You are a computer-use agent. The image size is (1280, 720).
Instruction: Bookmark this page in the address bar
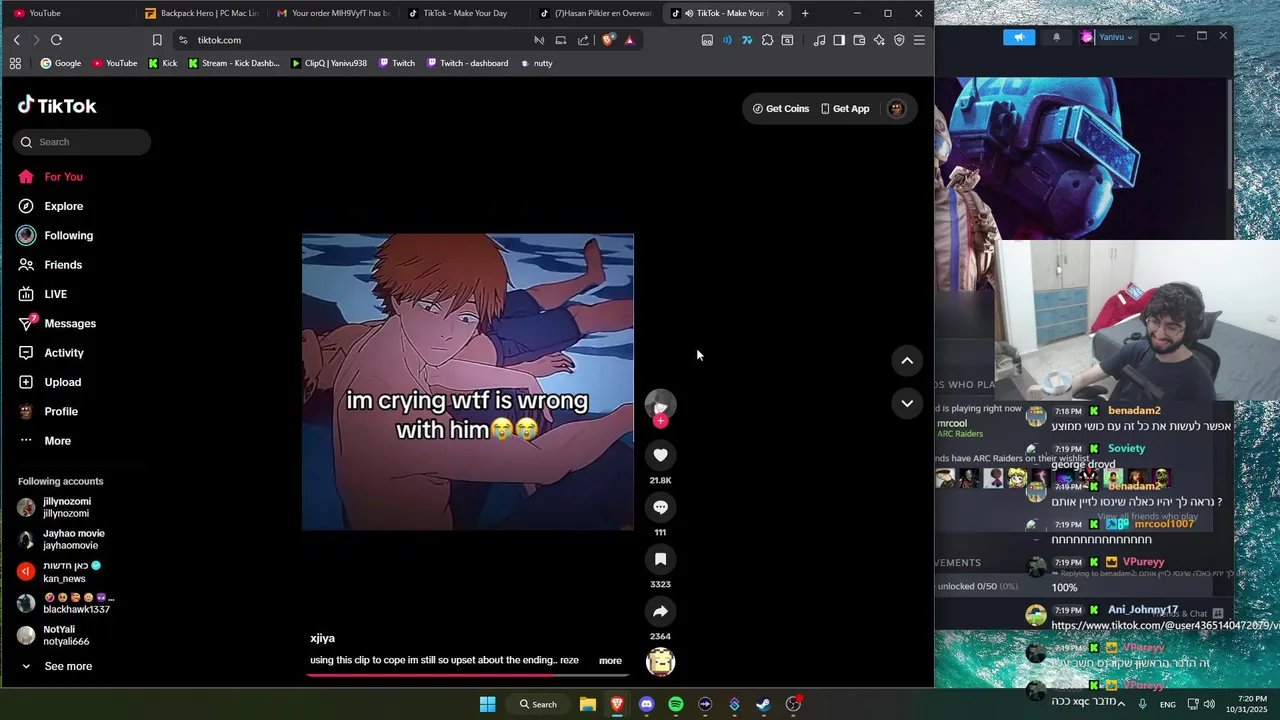coord(157,40)
